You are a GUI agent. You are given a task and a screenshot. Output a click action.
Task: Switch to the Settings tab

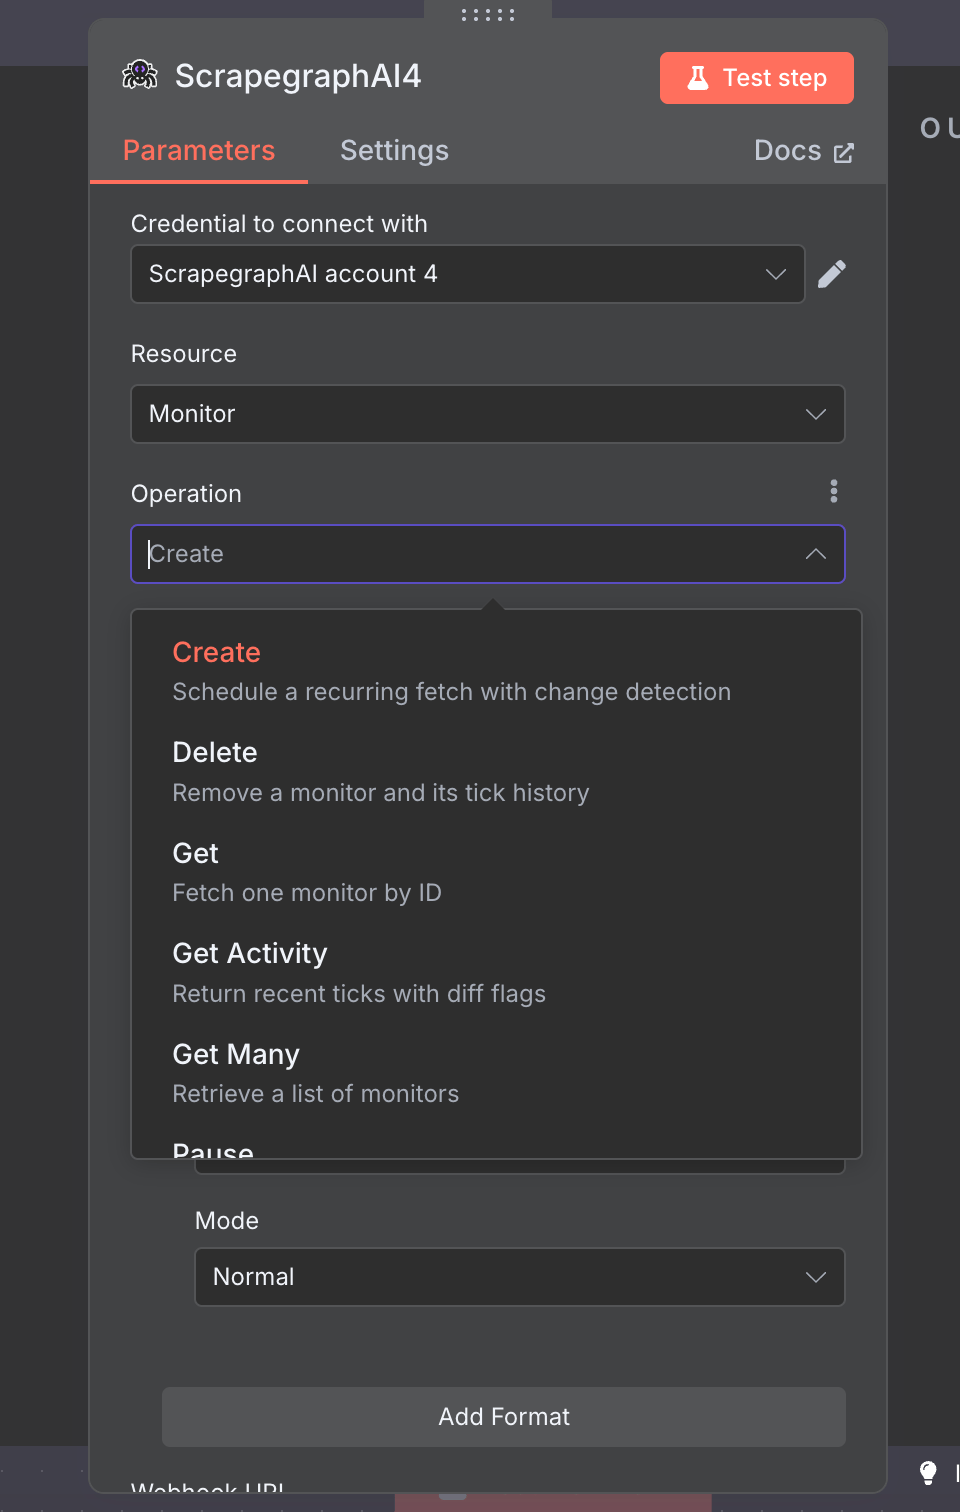click(394, 151)
